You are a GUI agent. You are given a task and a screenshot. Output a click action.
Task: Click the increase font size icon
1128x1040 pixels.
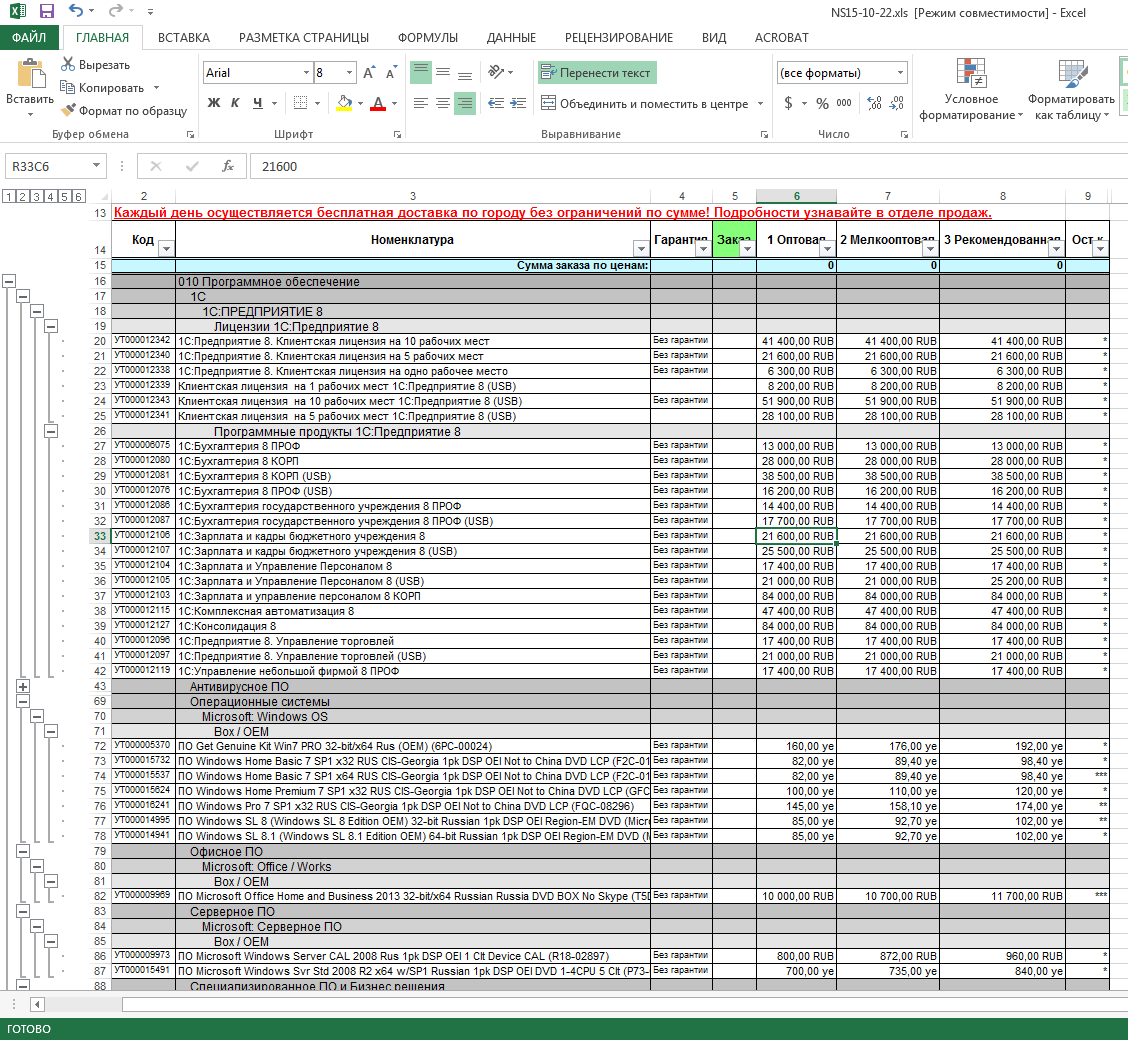click(369, 73)
